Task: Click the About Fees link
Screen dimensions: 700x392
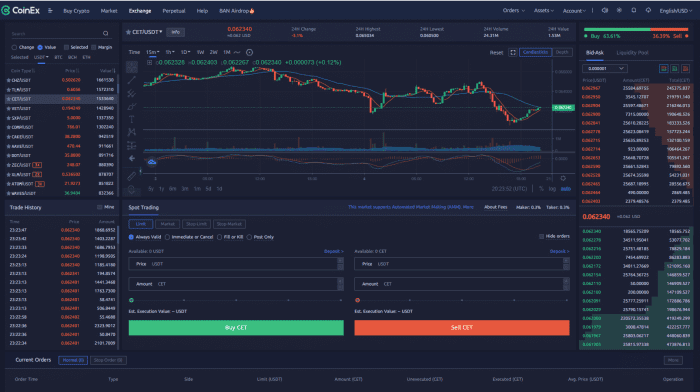Action: [x=496, y=207]
